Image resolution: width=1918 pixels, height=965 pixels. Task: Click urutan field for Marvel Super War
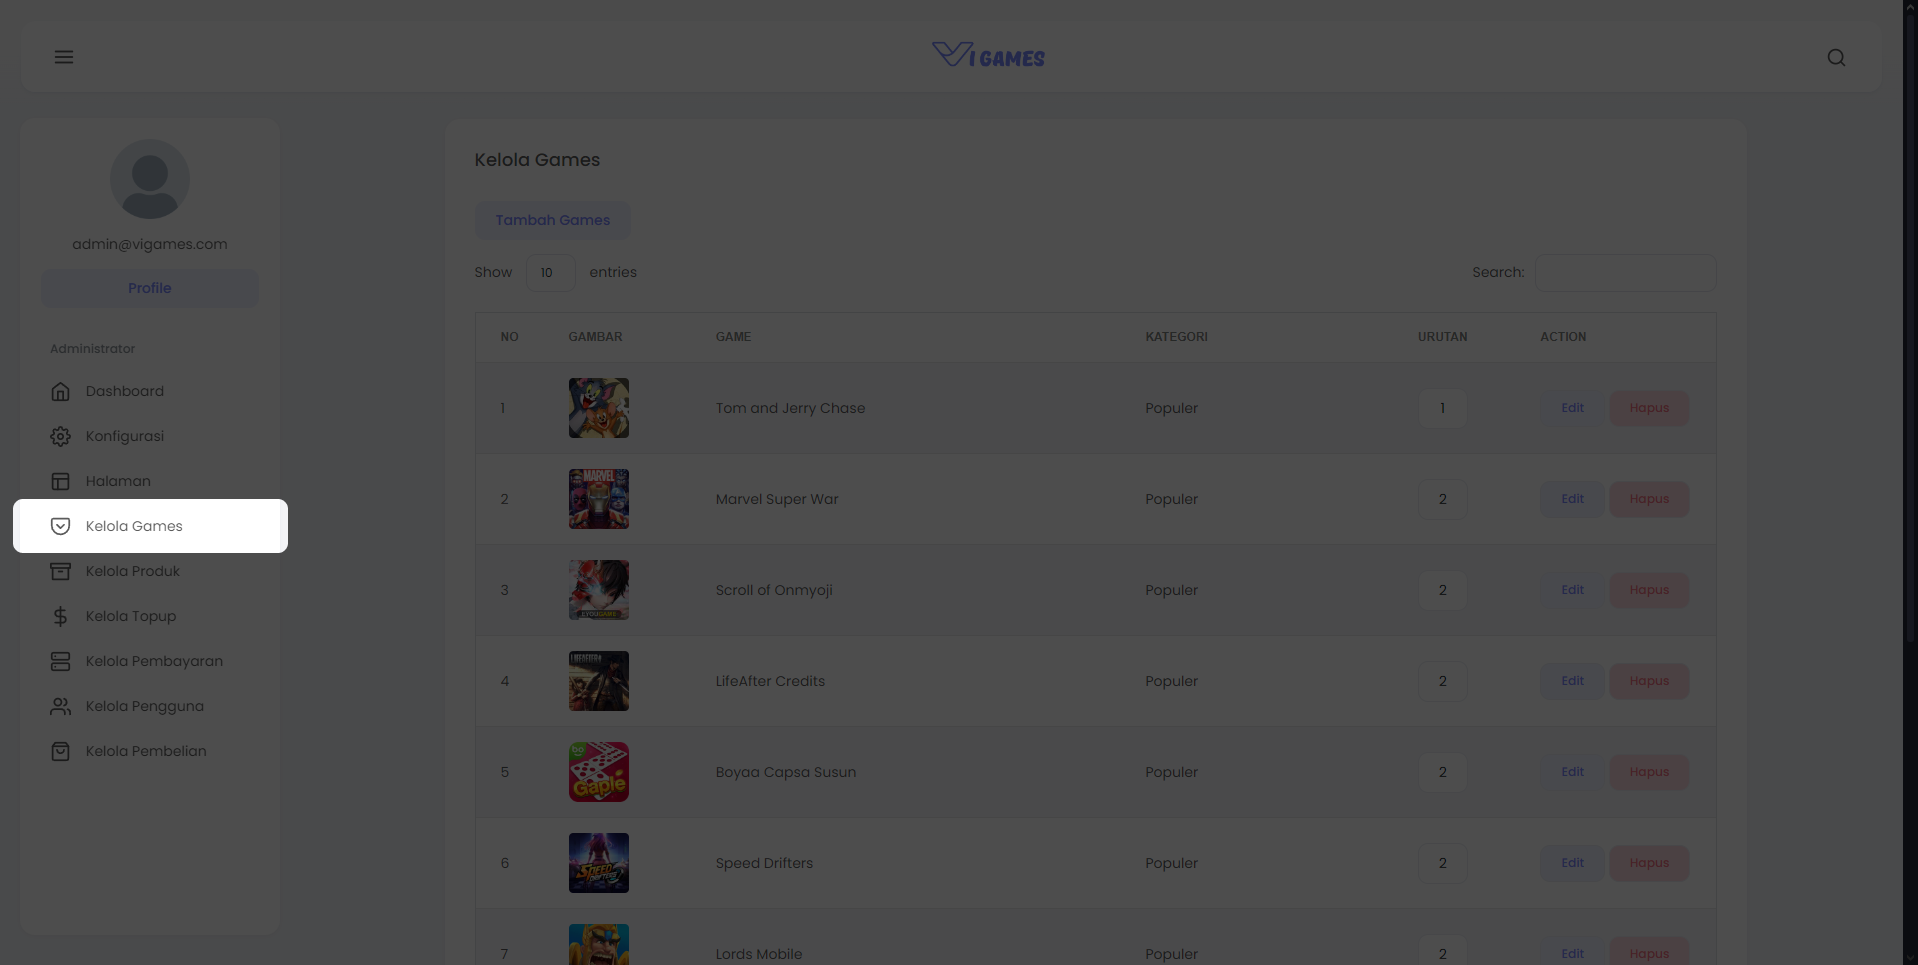[x=1442, y=499]
